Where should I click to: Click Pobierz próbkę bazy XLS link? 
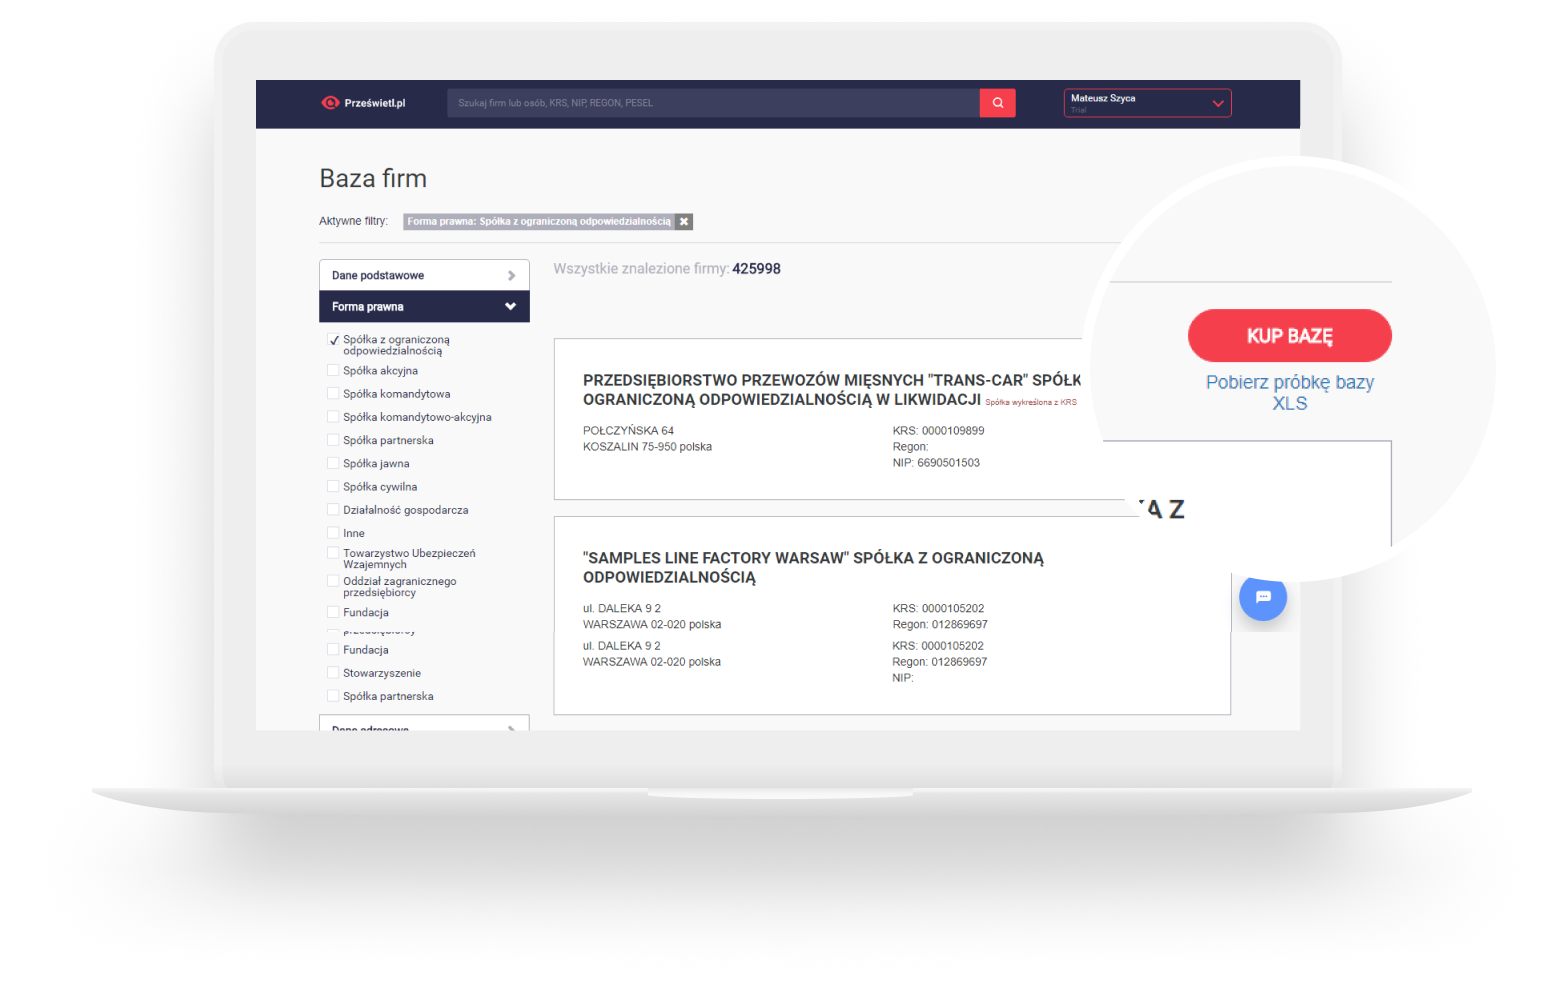click(x=1289, y=393)
